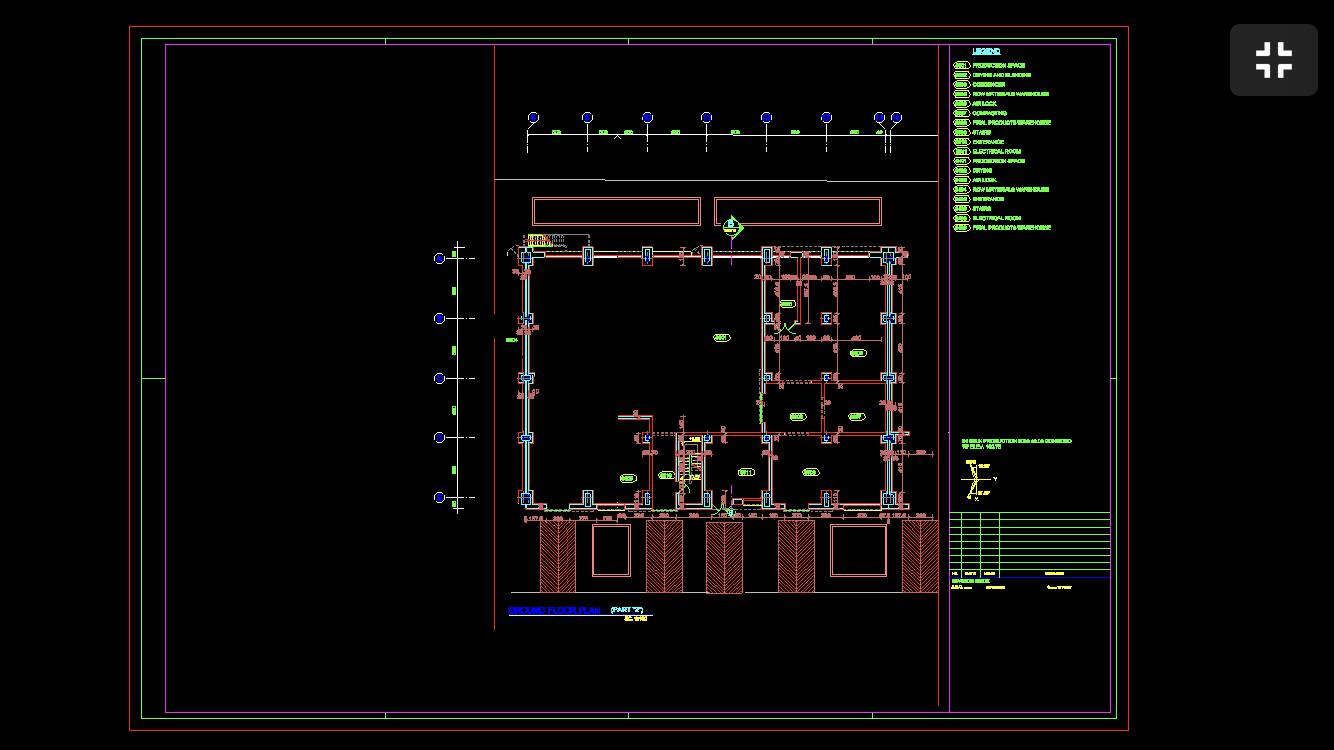The width and height of the screenshot is (1334, 750).
Task: Select the bottom blue grid bubble on the left axis
Action: (439, 497)
